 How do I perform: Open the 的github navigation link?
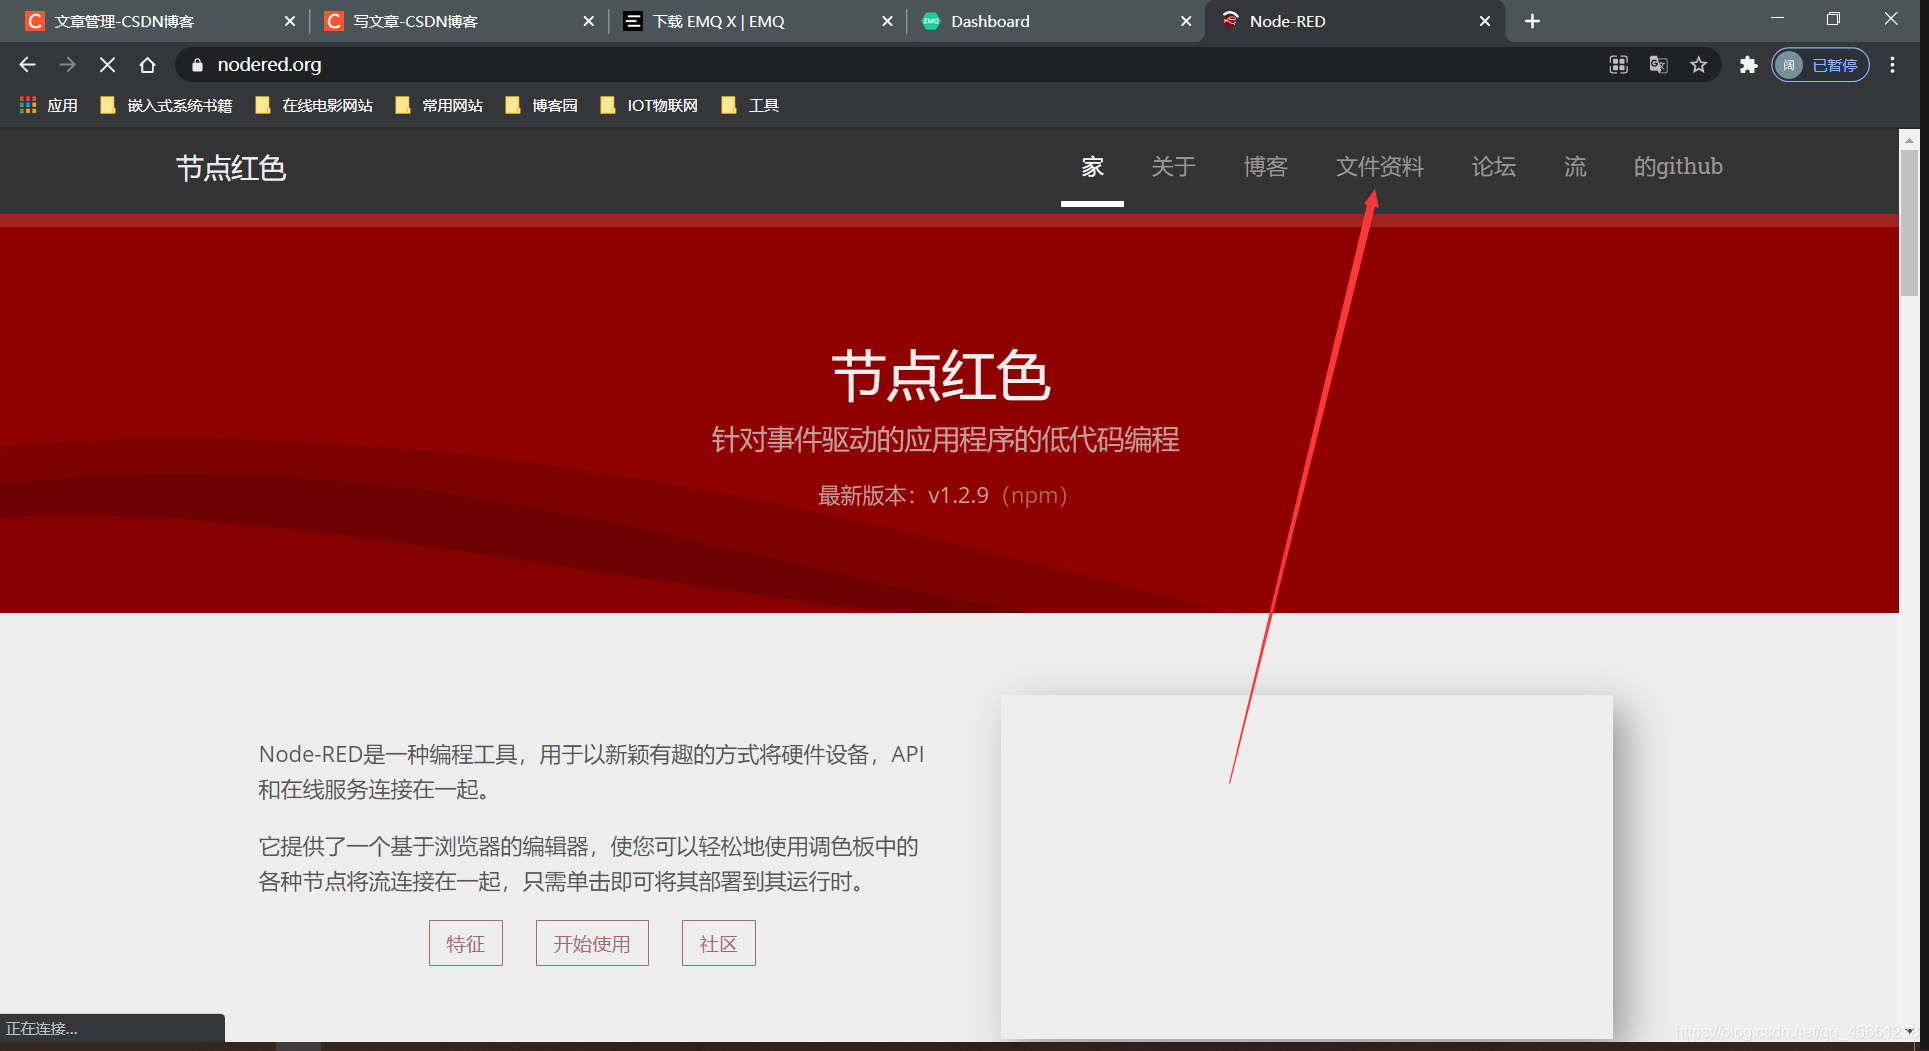[x=1678, y=167]
